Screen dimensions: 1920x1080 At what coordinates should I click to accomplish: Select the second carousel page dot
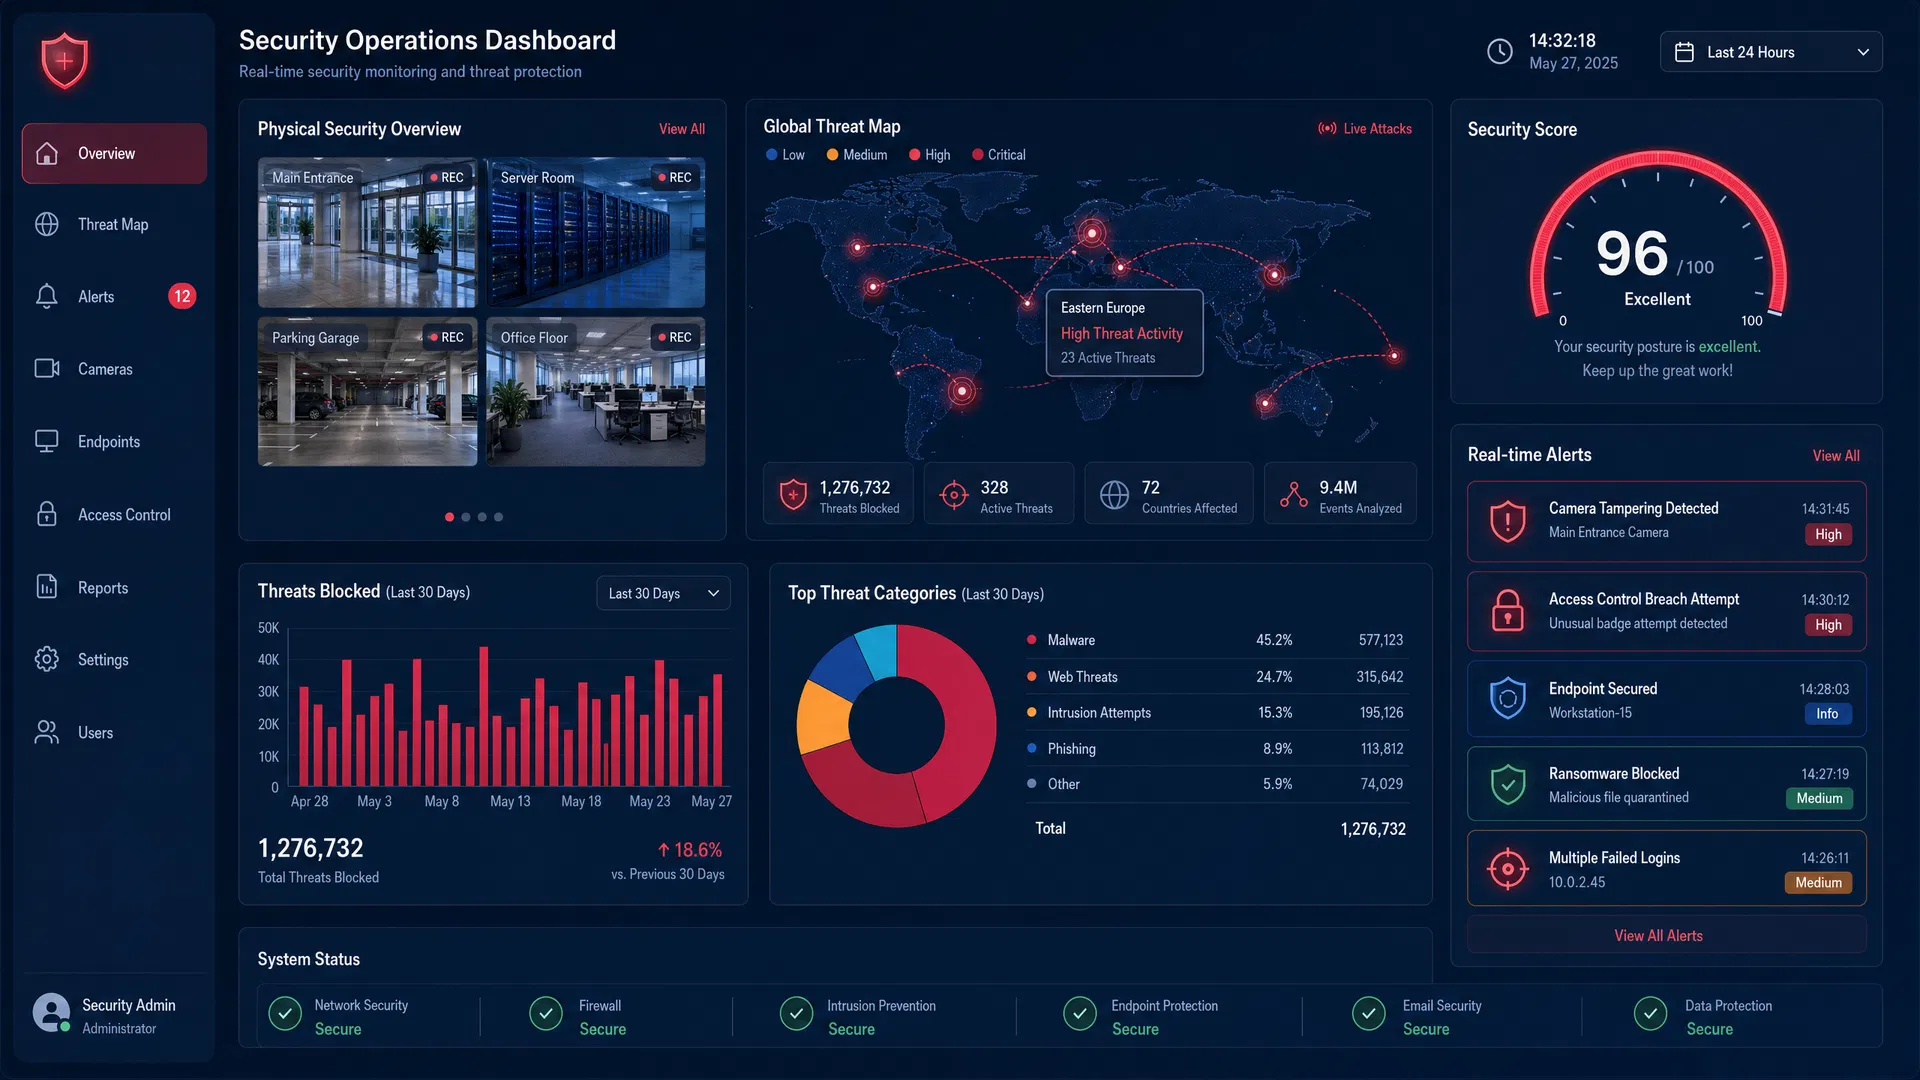click(465, 517)
